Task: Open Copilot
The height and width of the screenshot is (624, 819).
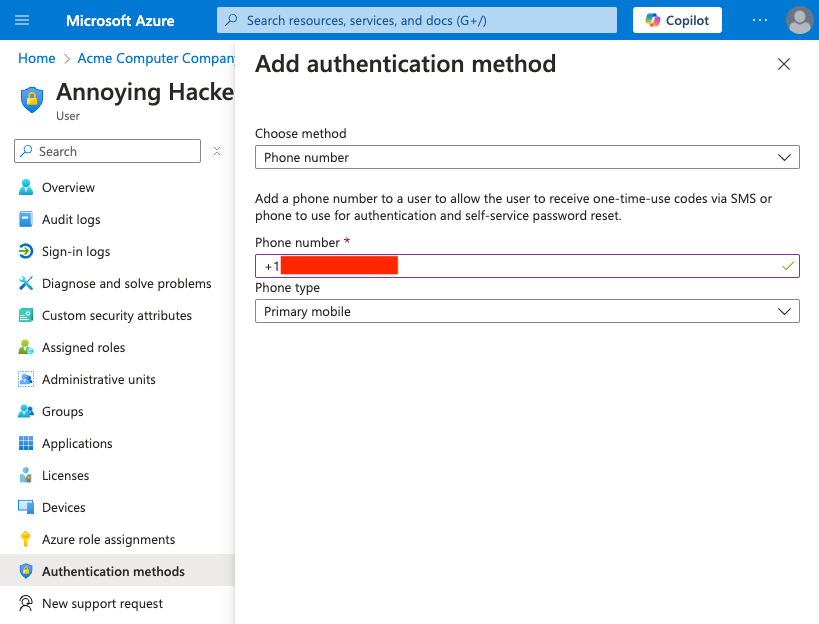Action: pos(677,20)
